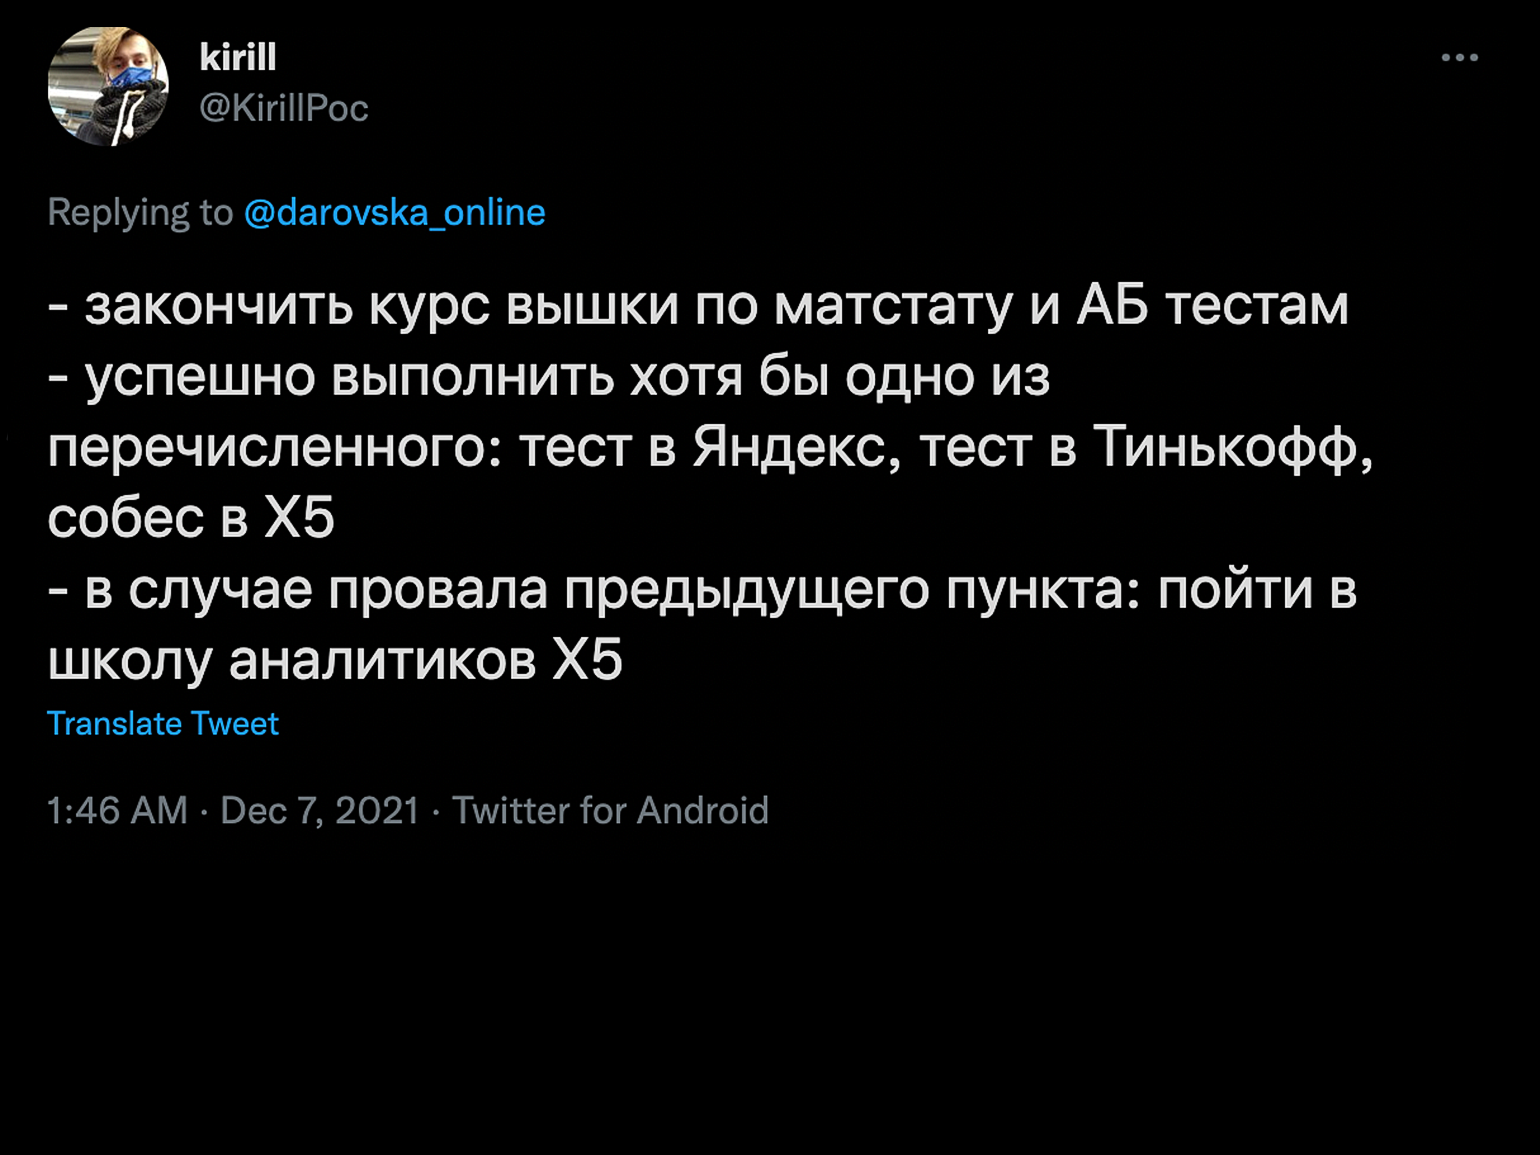Open the @KirillPoc handle link

coord(284,108)
